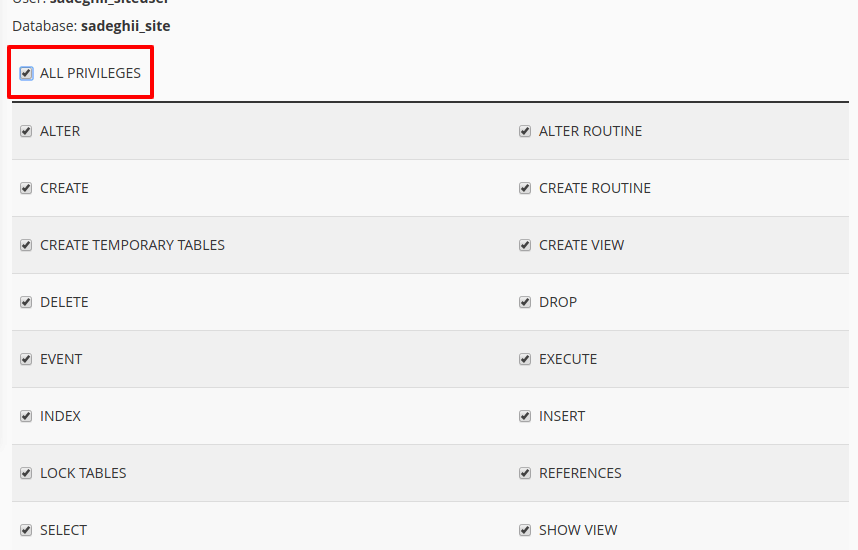Toggle the CREATE VIEW checkbox
This screenshot has width=858, height=550.
point(525,245)
